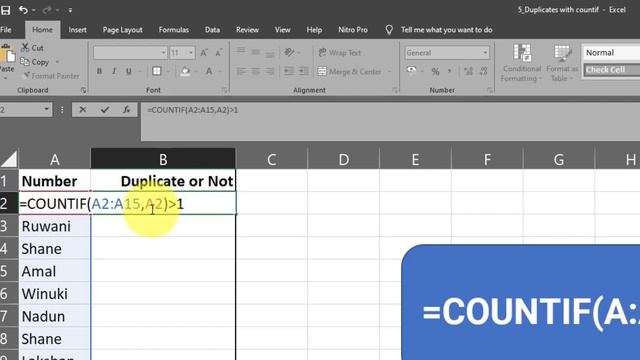Click the Decrease Decimal icon

pos(484,71)
